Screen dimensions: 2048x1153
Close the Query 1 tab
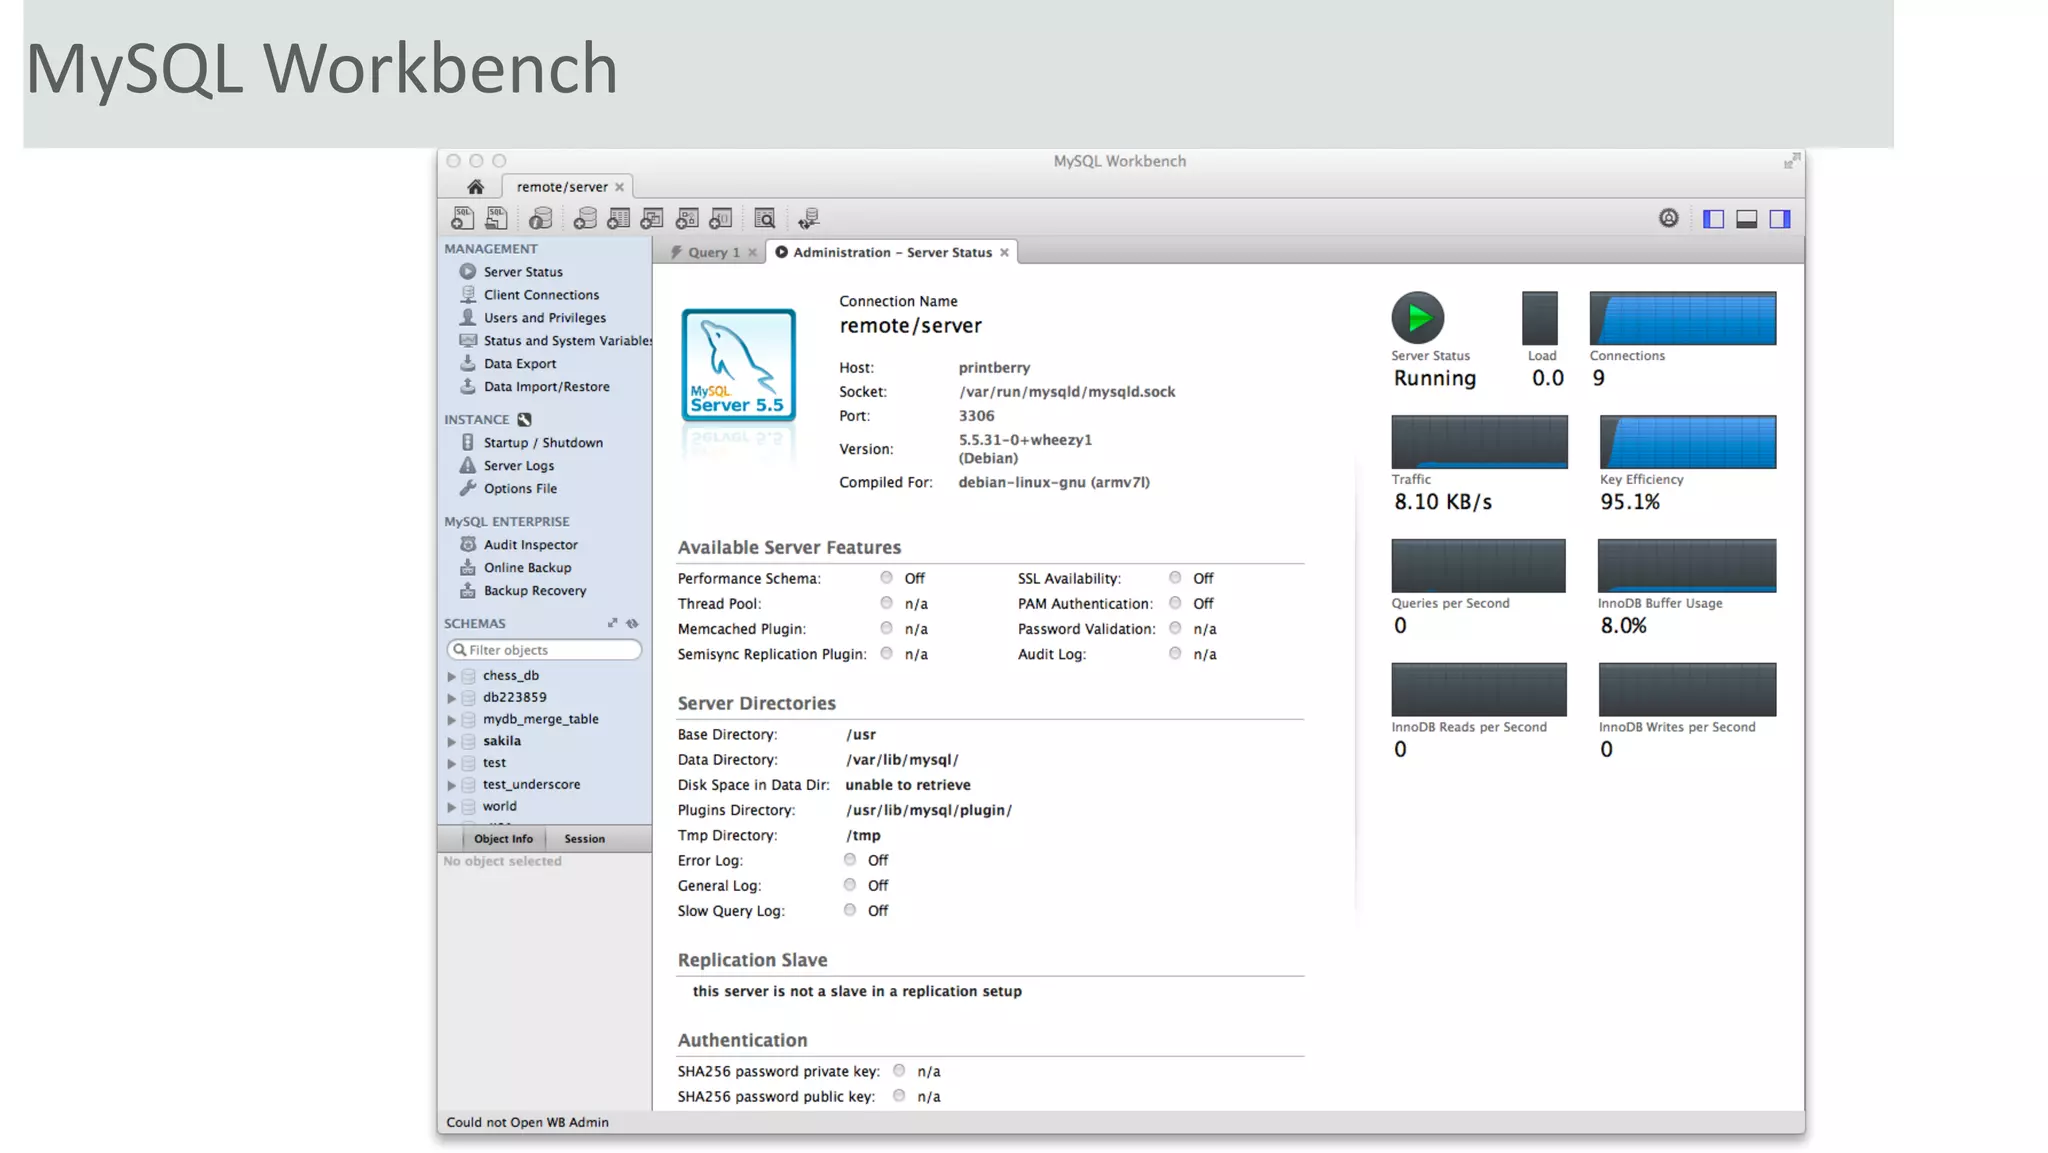752,253
